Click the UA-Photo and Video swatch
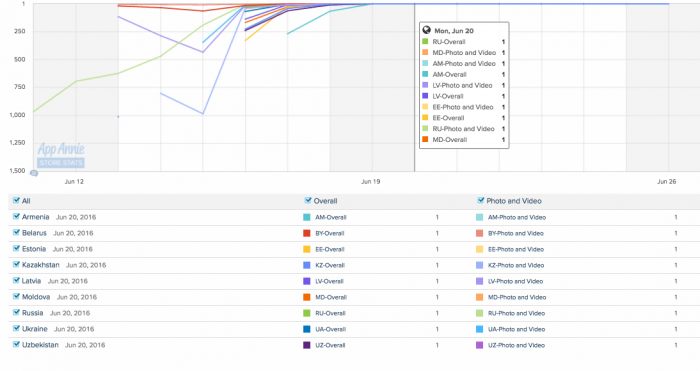This screenshot has width=700, height=371. [x=479, y=329]
